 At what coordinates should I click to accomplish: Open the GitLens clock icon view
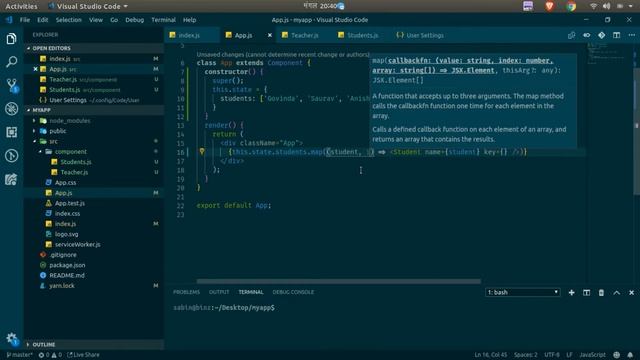tap(11, 156)
